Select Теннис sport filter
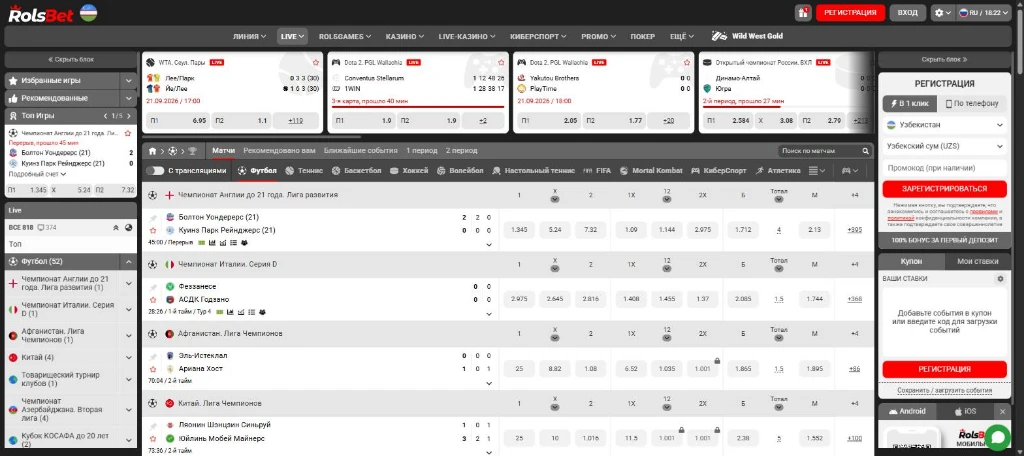Viewport: 1024px width, 456px height. tap(304, 171)
